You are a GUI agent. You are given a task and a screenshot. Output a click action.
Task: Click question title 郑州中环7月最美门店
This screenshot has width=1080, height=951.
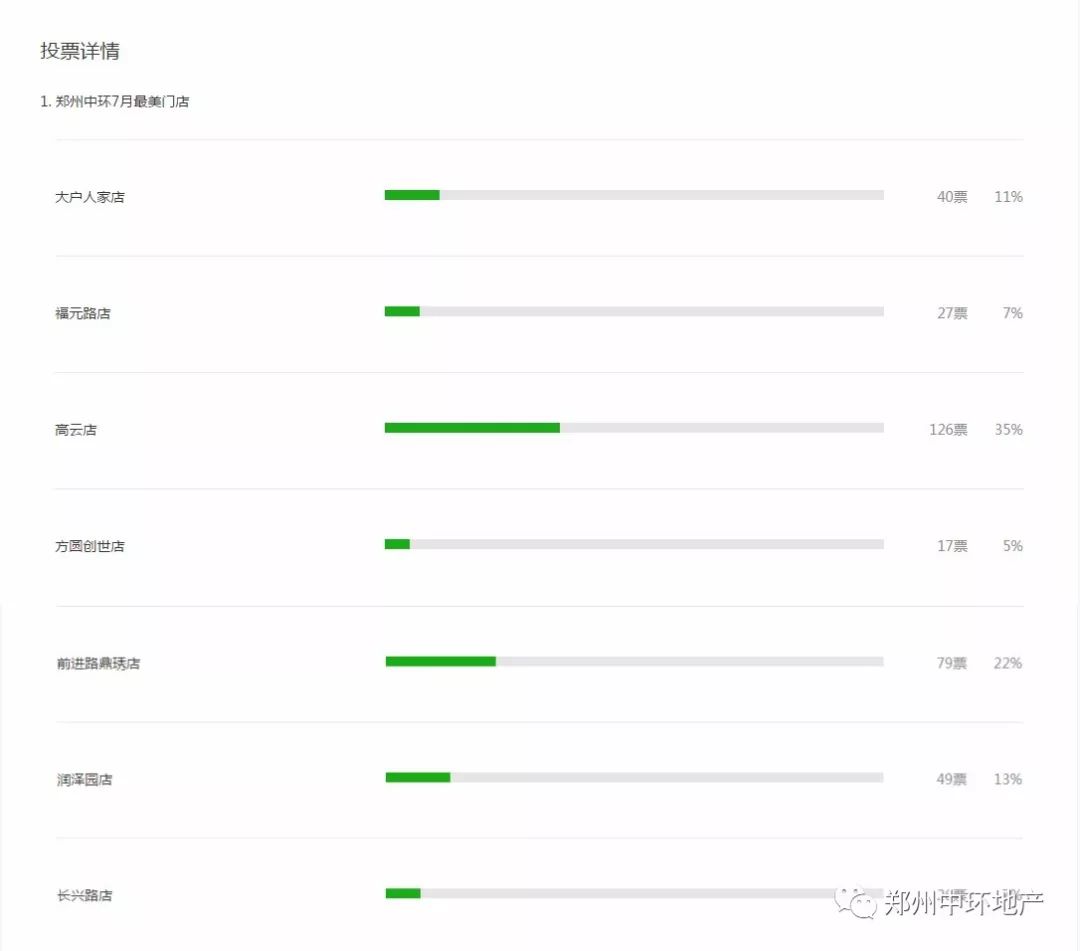[x=122, y=101]
